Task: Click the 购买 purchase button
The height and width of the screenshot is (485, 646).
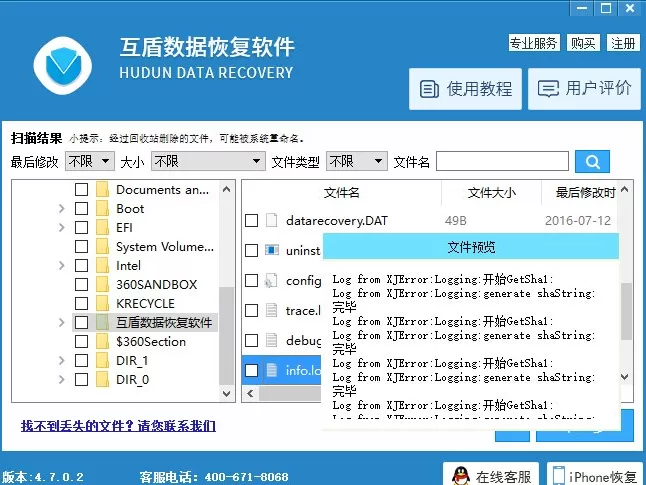Action: pyautogui.click(x=583, y=43)
